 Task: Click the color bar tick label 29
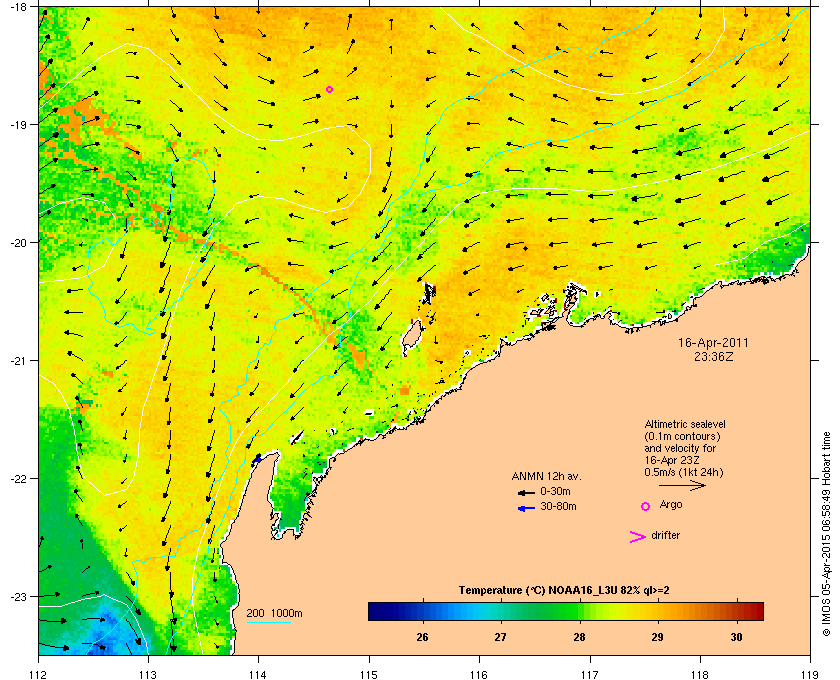pyautogui.click(x=657, y=637)
